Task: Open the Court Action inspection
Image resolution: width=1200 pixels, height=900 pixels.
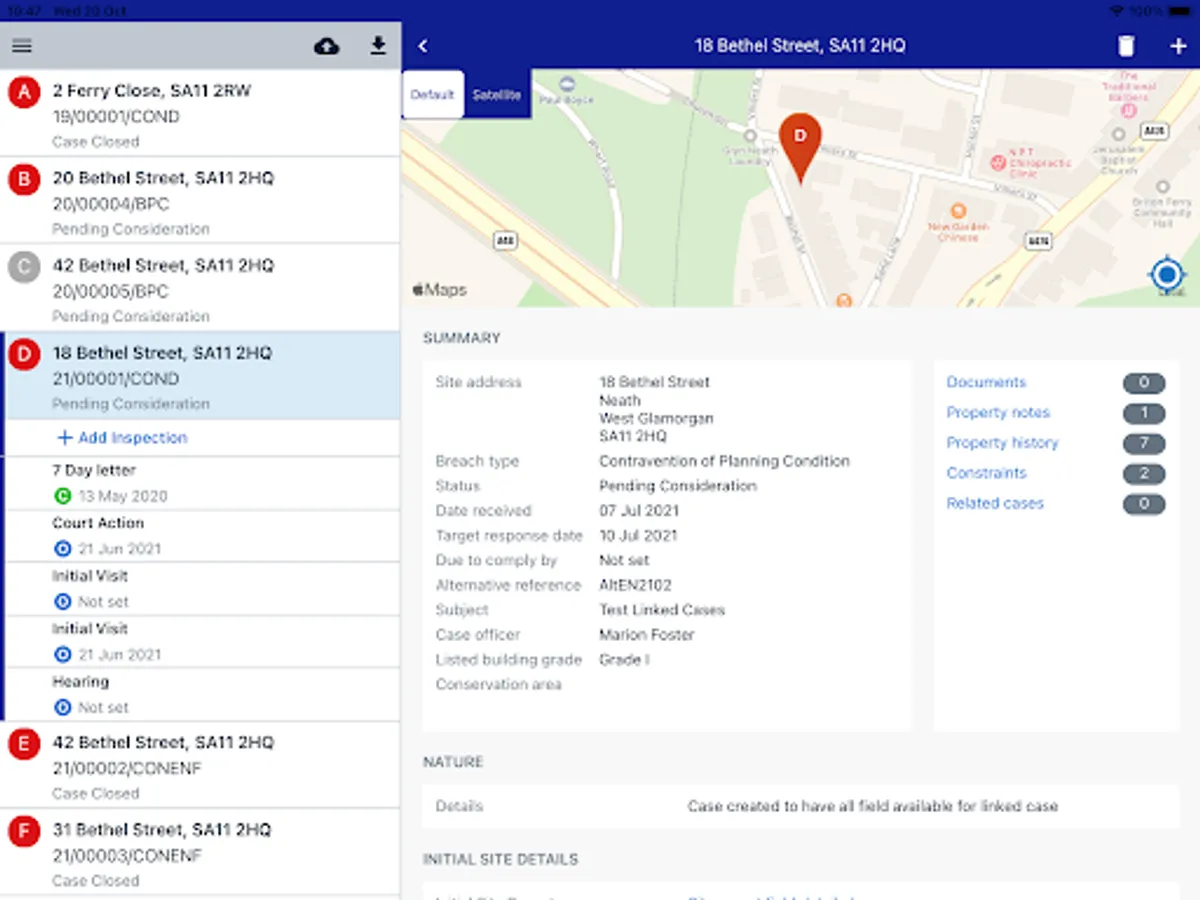Action: (x=203, y=536)
